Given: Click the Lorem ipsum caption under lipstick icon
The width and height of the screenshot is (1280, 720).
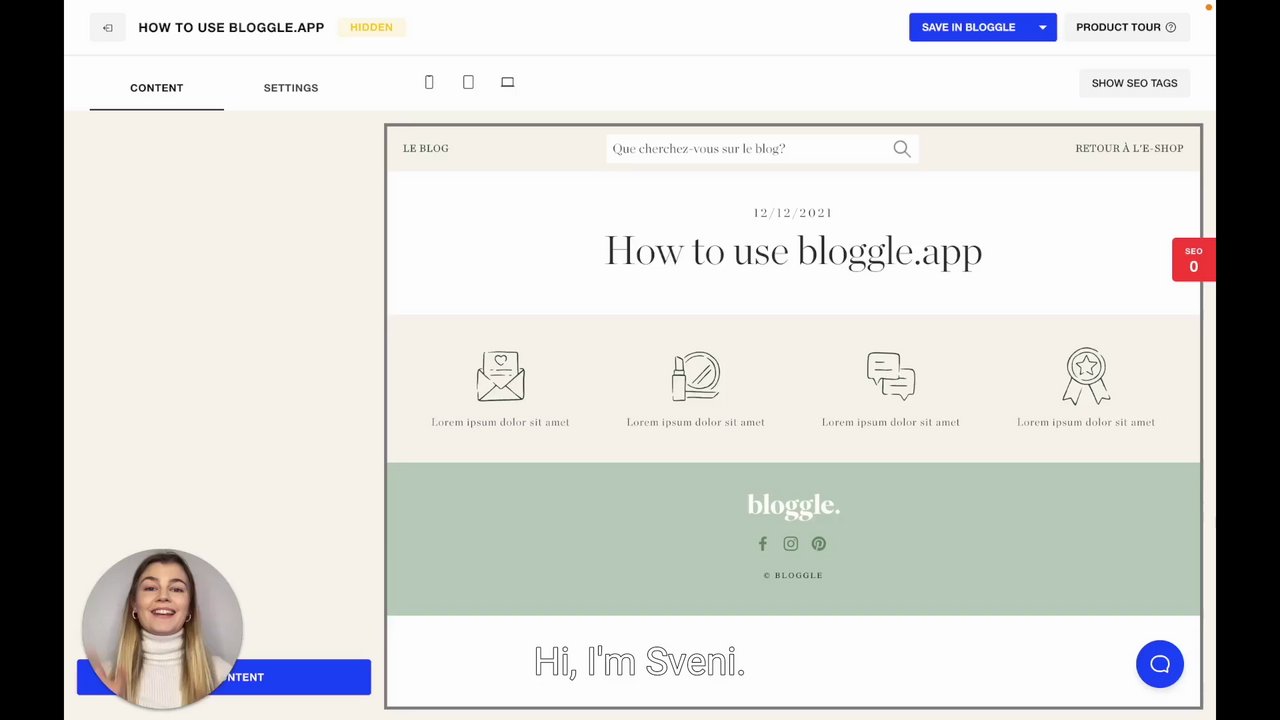Looking at the screenshot, I should [696, 423].
